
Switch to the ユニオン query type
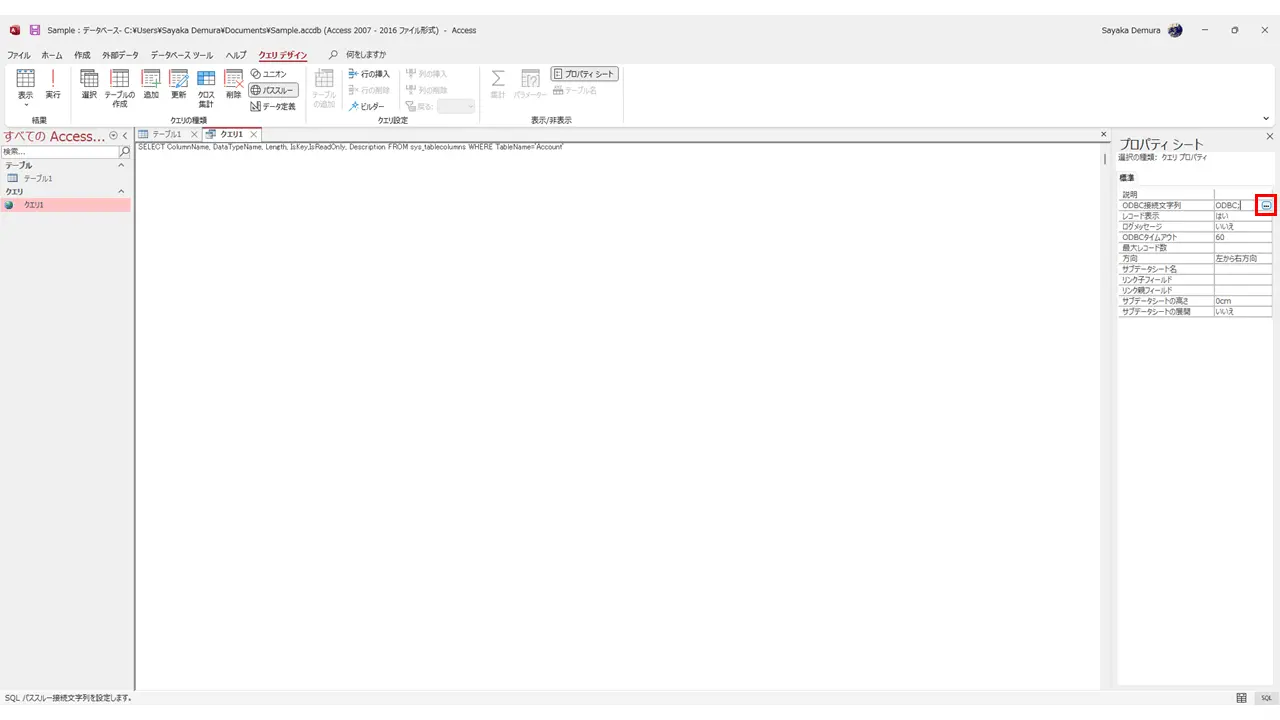(x=268, y=74)
